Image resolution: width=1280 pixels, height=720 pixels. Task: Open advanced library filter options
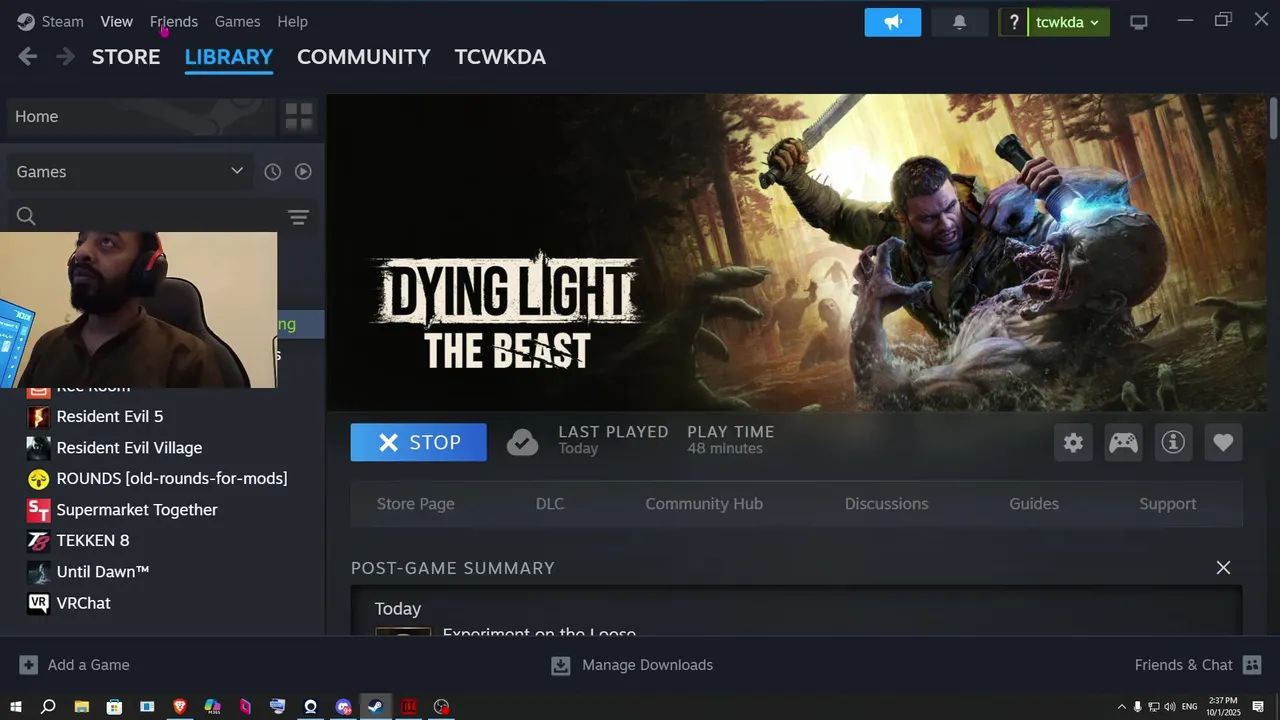point(298,217)
